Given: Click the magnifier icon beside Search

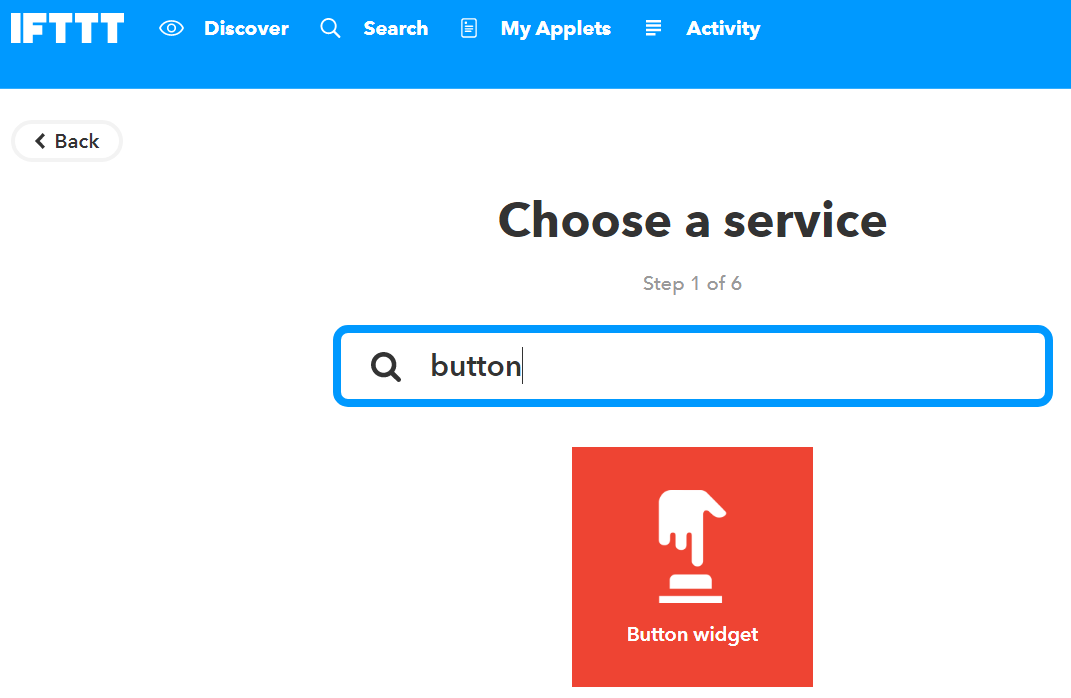Looking at the screenshot, I should tap(330, 28).
